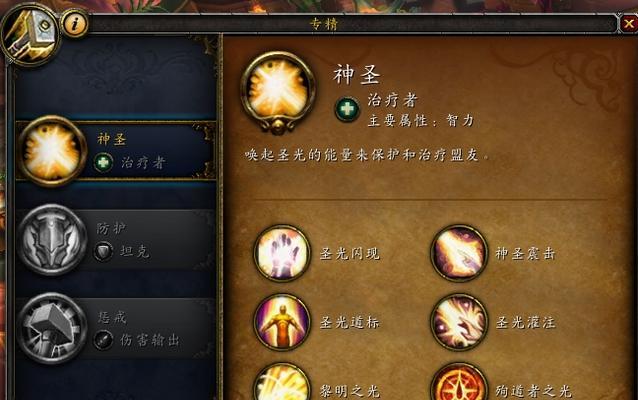
Task: Click the 圣光闪现 spell icon
Action: pos(282,253)
